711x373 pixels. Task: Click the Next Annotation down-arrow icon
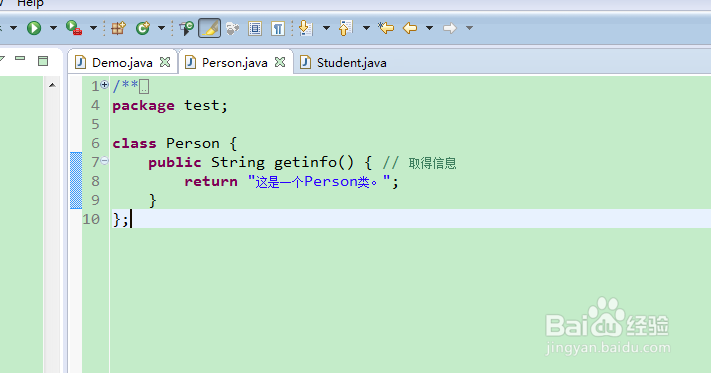[306, 28]
